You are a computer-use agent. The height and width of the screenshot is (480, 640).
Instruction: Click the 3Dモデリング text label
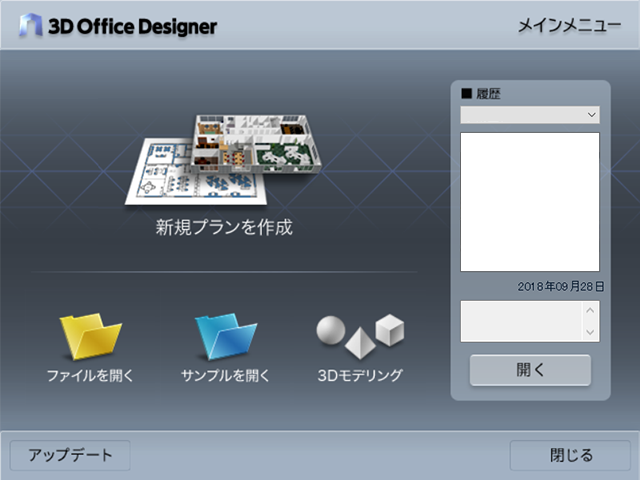(360, 376)
